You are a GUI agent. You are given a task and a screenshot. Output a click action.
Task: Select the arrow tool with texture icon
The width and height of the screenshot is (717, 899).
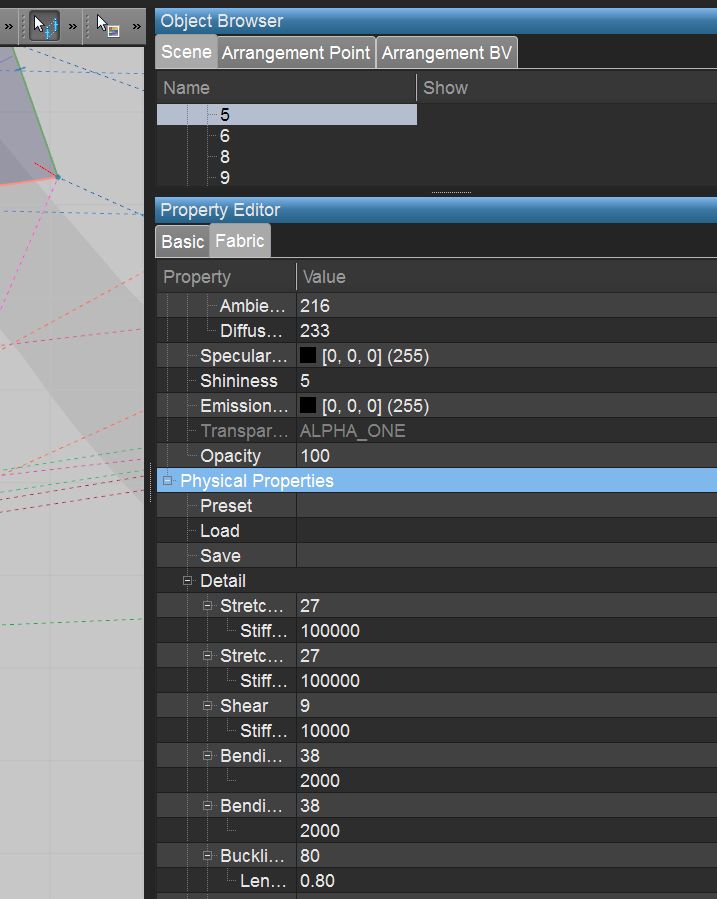pos(107,26)
